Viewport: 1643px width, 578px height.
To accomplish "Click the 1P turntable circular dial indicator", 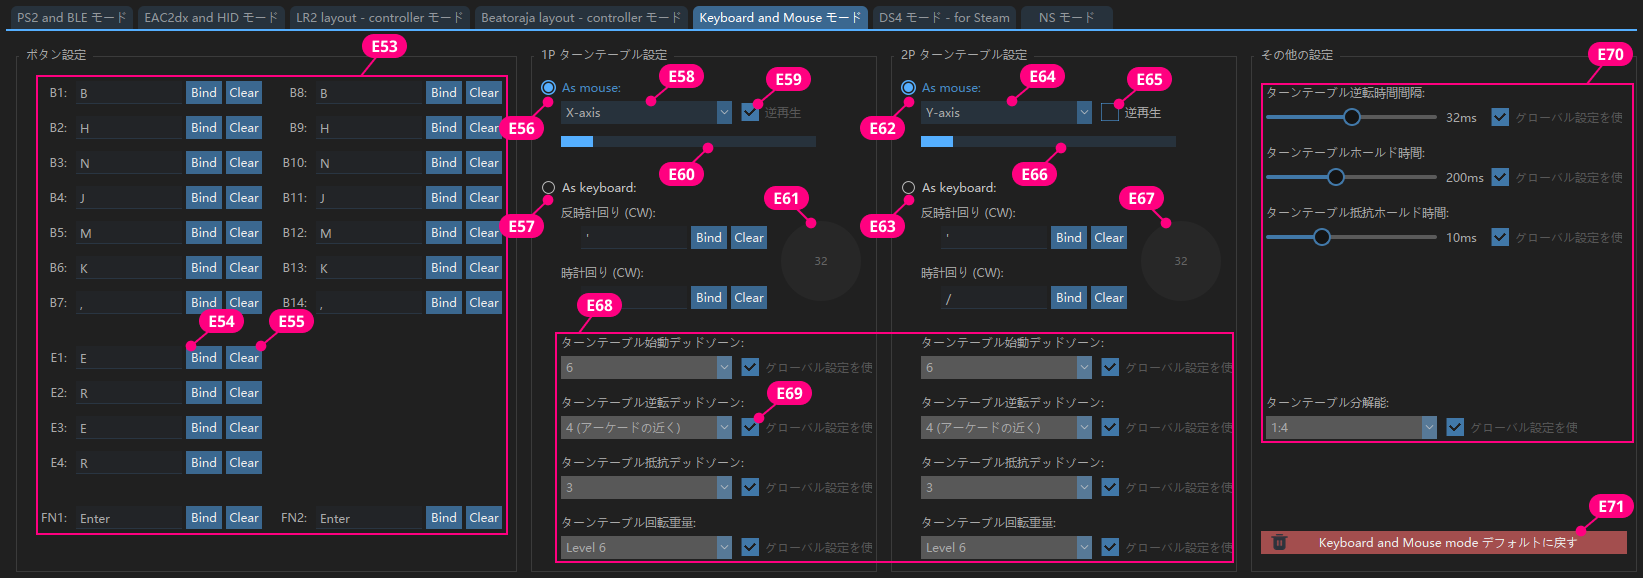I will coord(820,261).
